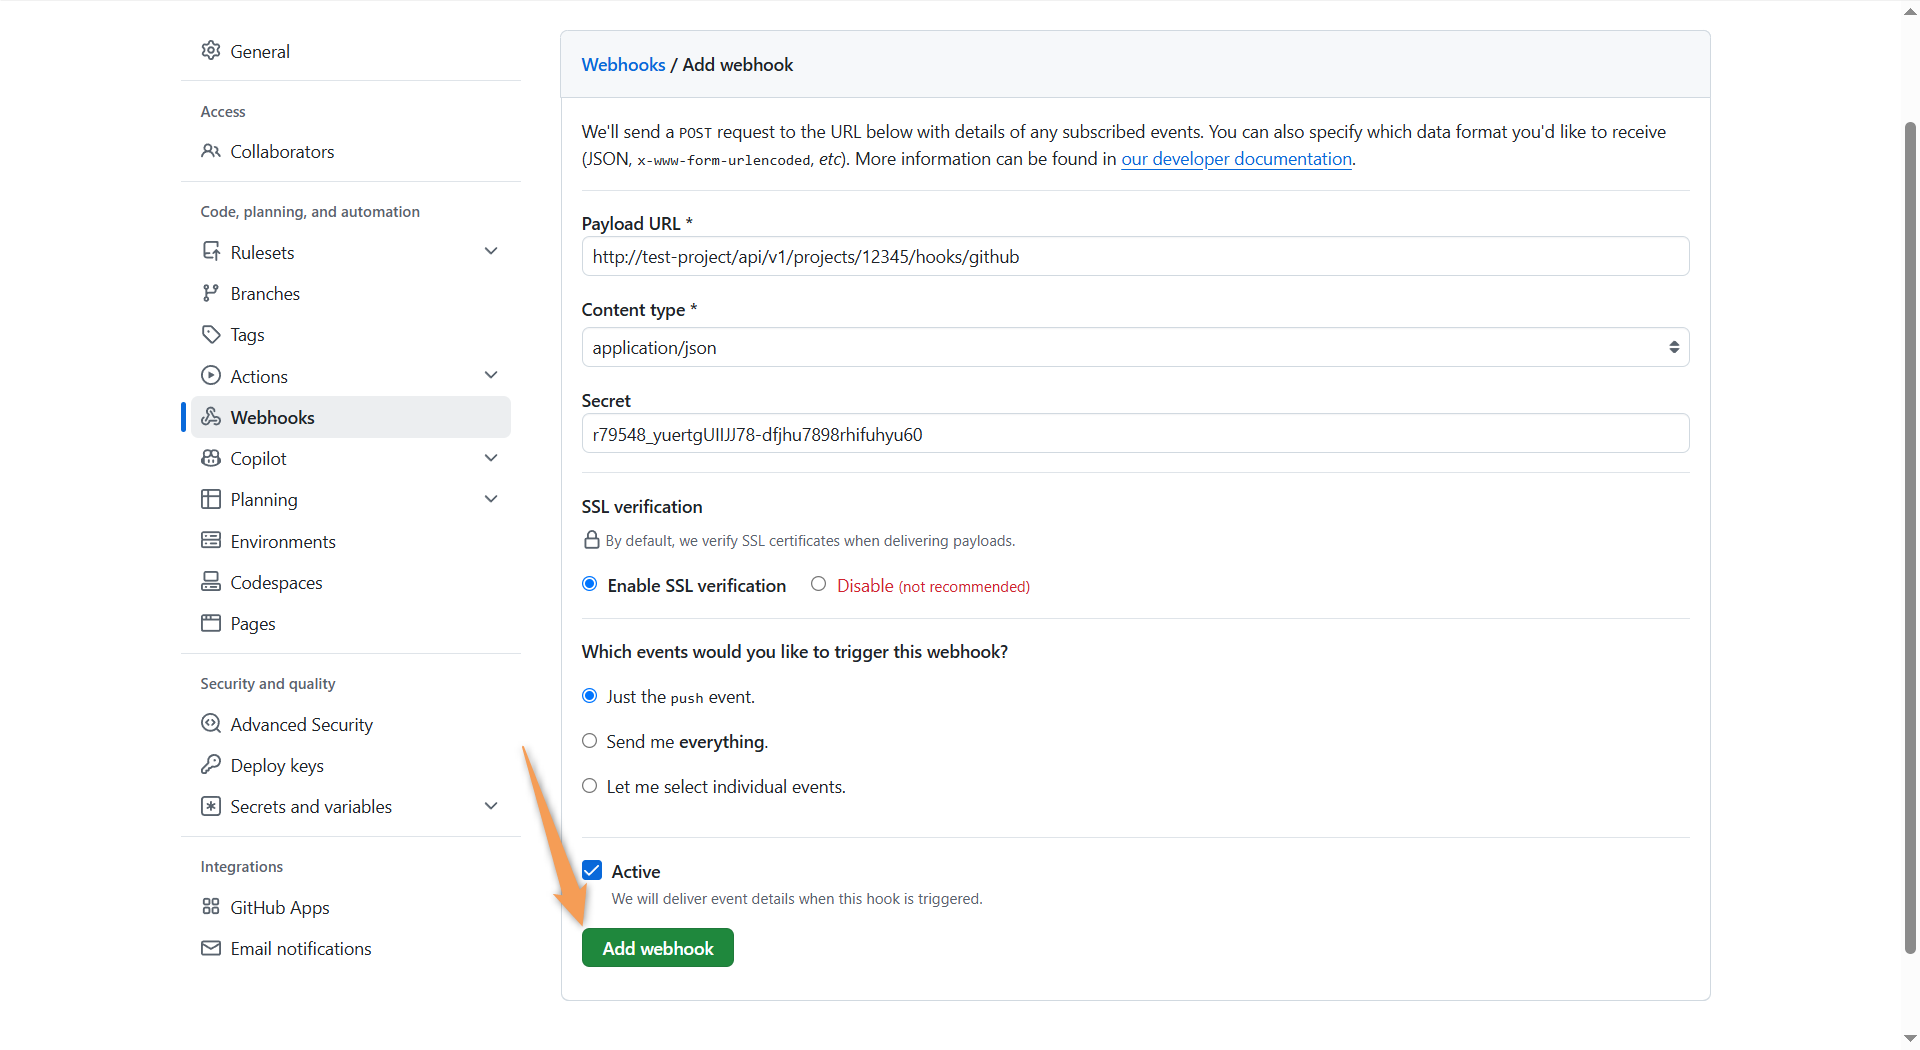Click the General gear icon
The height and width of the screenshot is (1050, 1920).
coord(210,51)
